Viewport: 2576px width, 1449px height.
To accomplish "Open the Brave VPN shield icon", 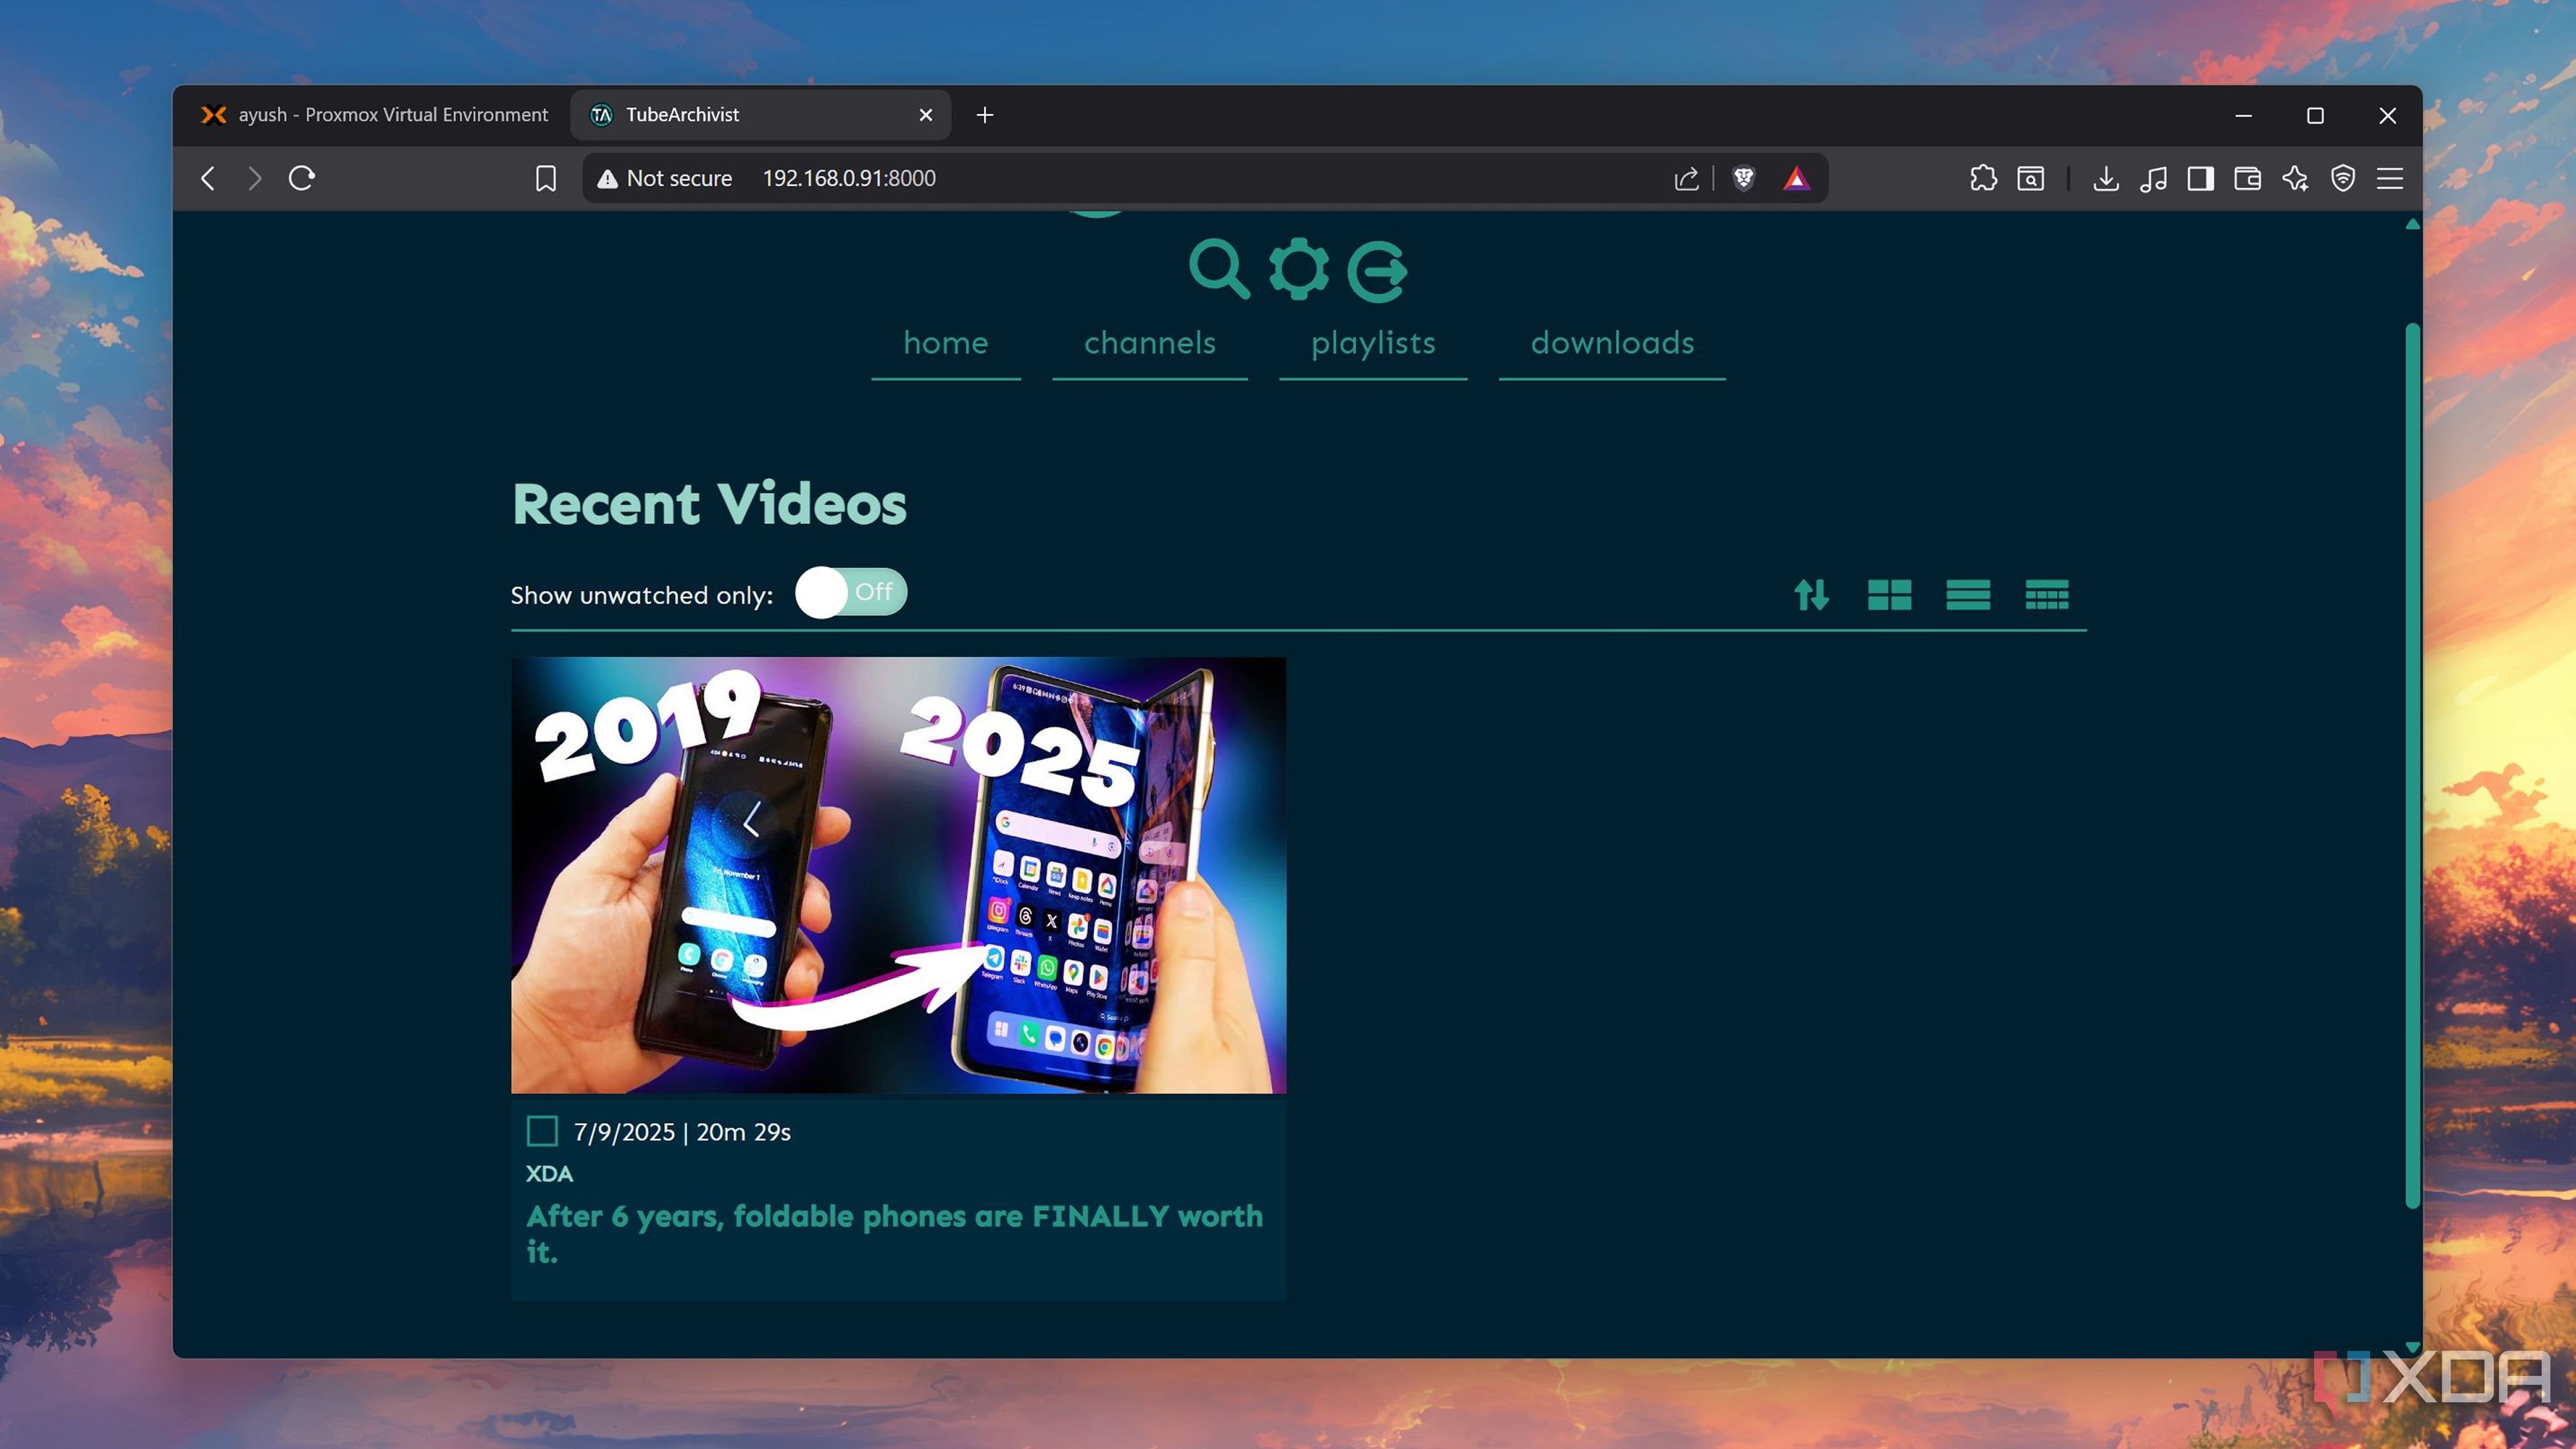I will (2342, 178).
